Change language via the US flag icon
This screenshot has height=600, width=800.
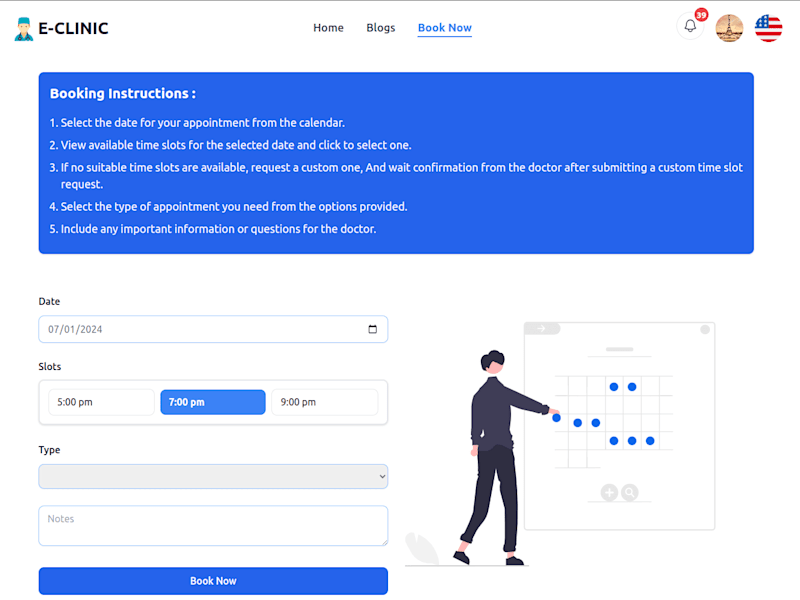768,28
